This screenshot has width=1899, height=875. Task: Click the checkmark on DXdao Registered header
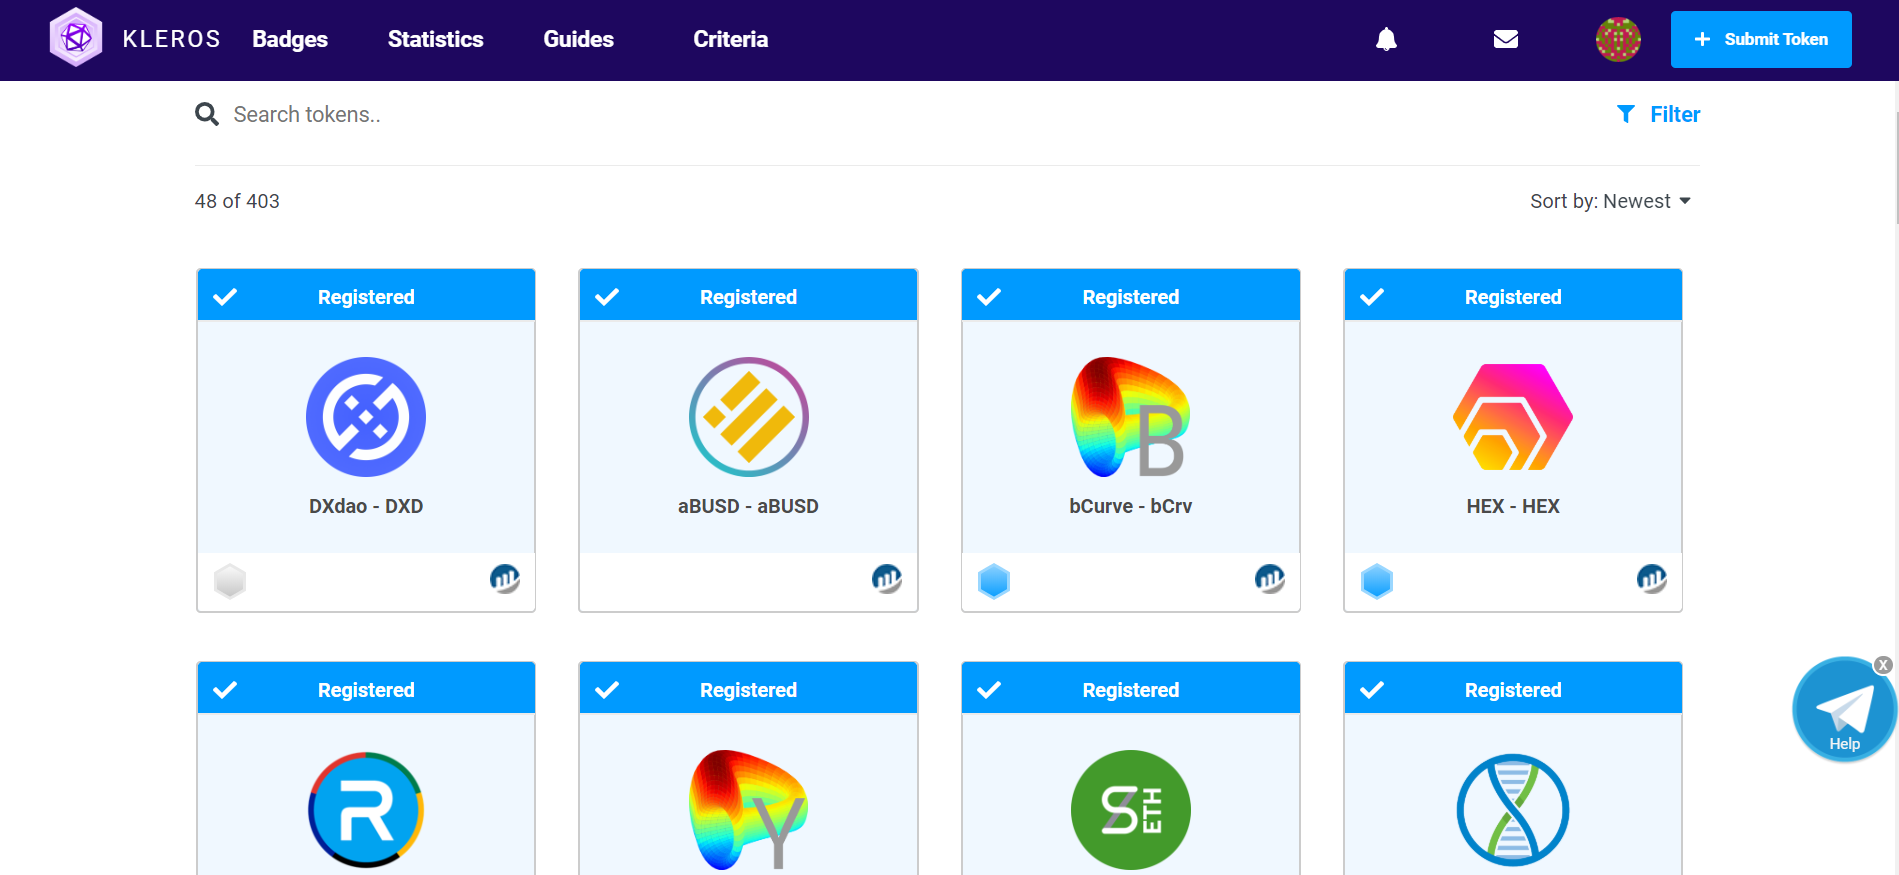pyautogui.click(x=225, y=297)
